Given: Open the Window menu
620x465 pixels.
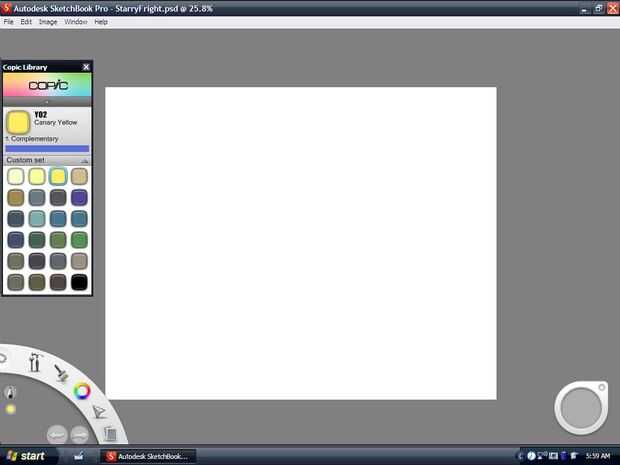Looking at the screenshot, I should coord(76,22).
